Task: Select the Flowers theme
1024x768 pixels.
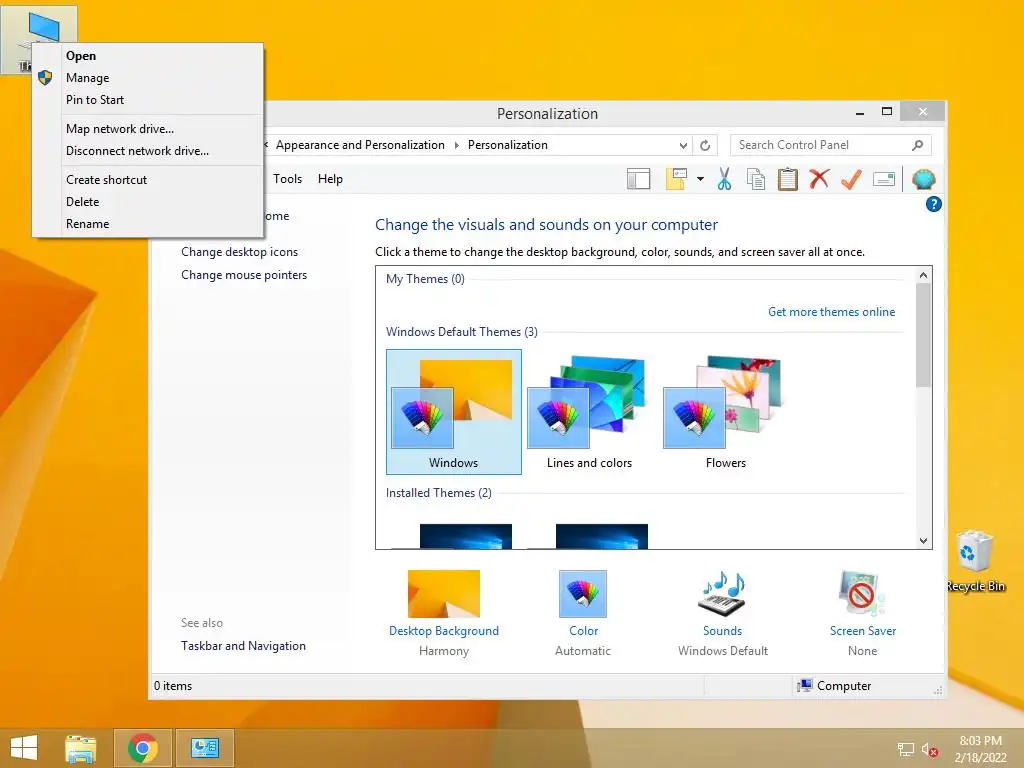Action: (725, 411)
